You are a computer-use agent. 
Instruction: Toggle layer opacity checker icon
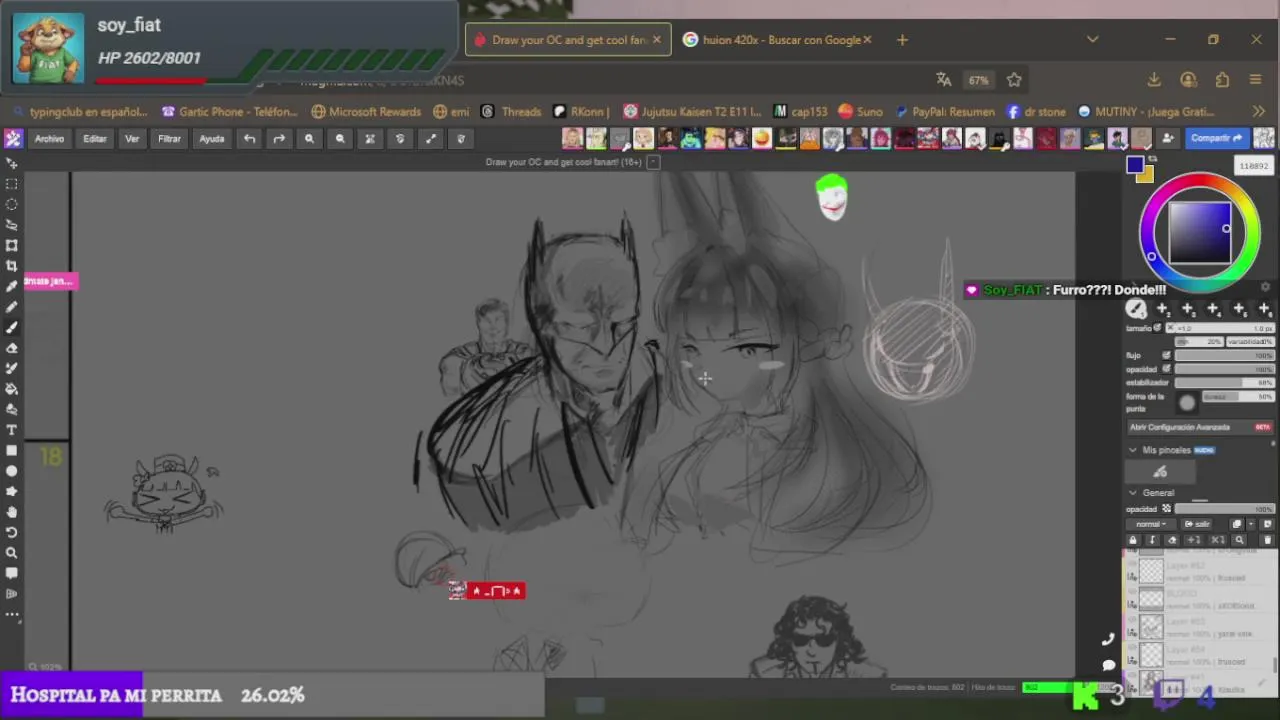point(1166,509)
